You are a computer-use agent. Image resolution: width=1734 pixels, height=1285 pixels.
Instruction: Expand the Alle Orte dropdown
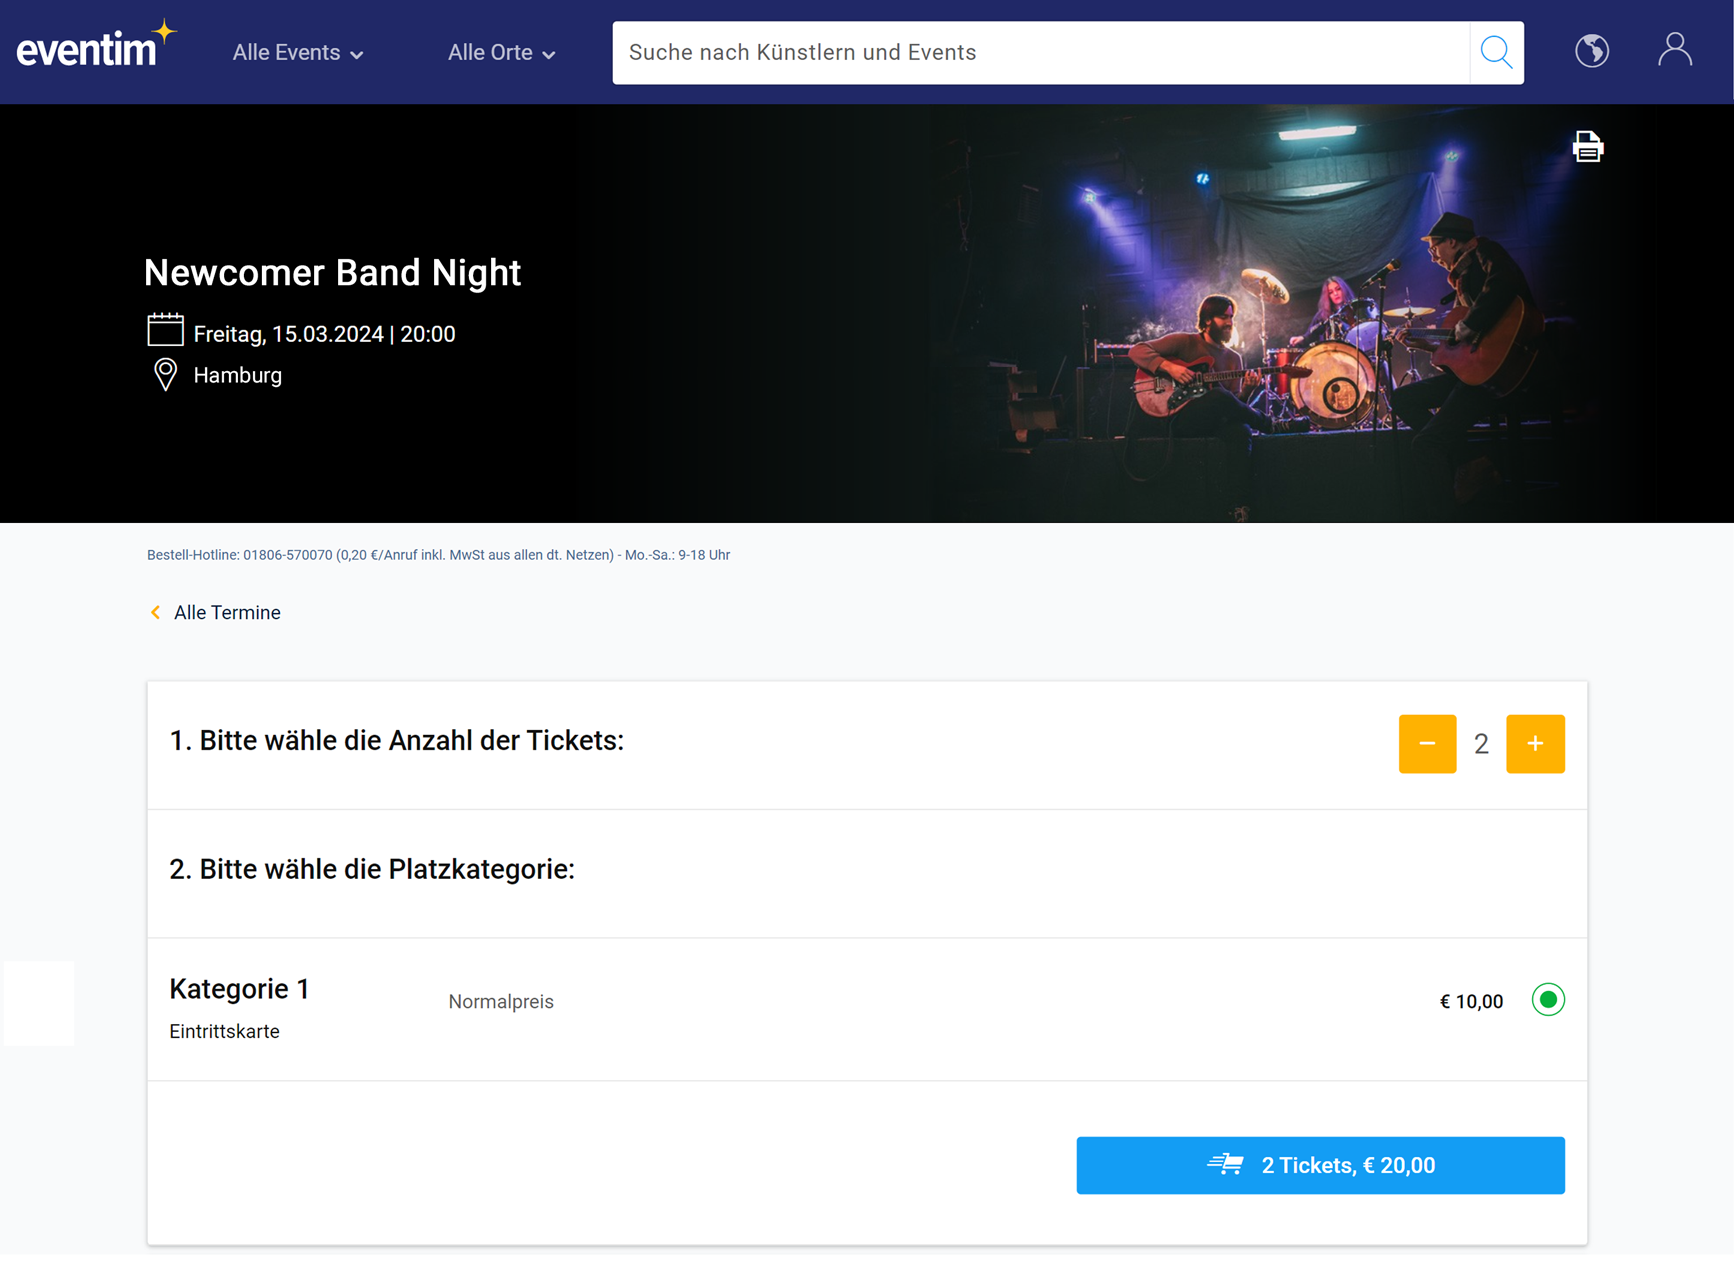[x=501, y=53]
